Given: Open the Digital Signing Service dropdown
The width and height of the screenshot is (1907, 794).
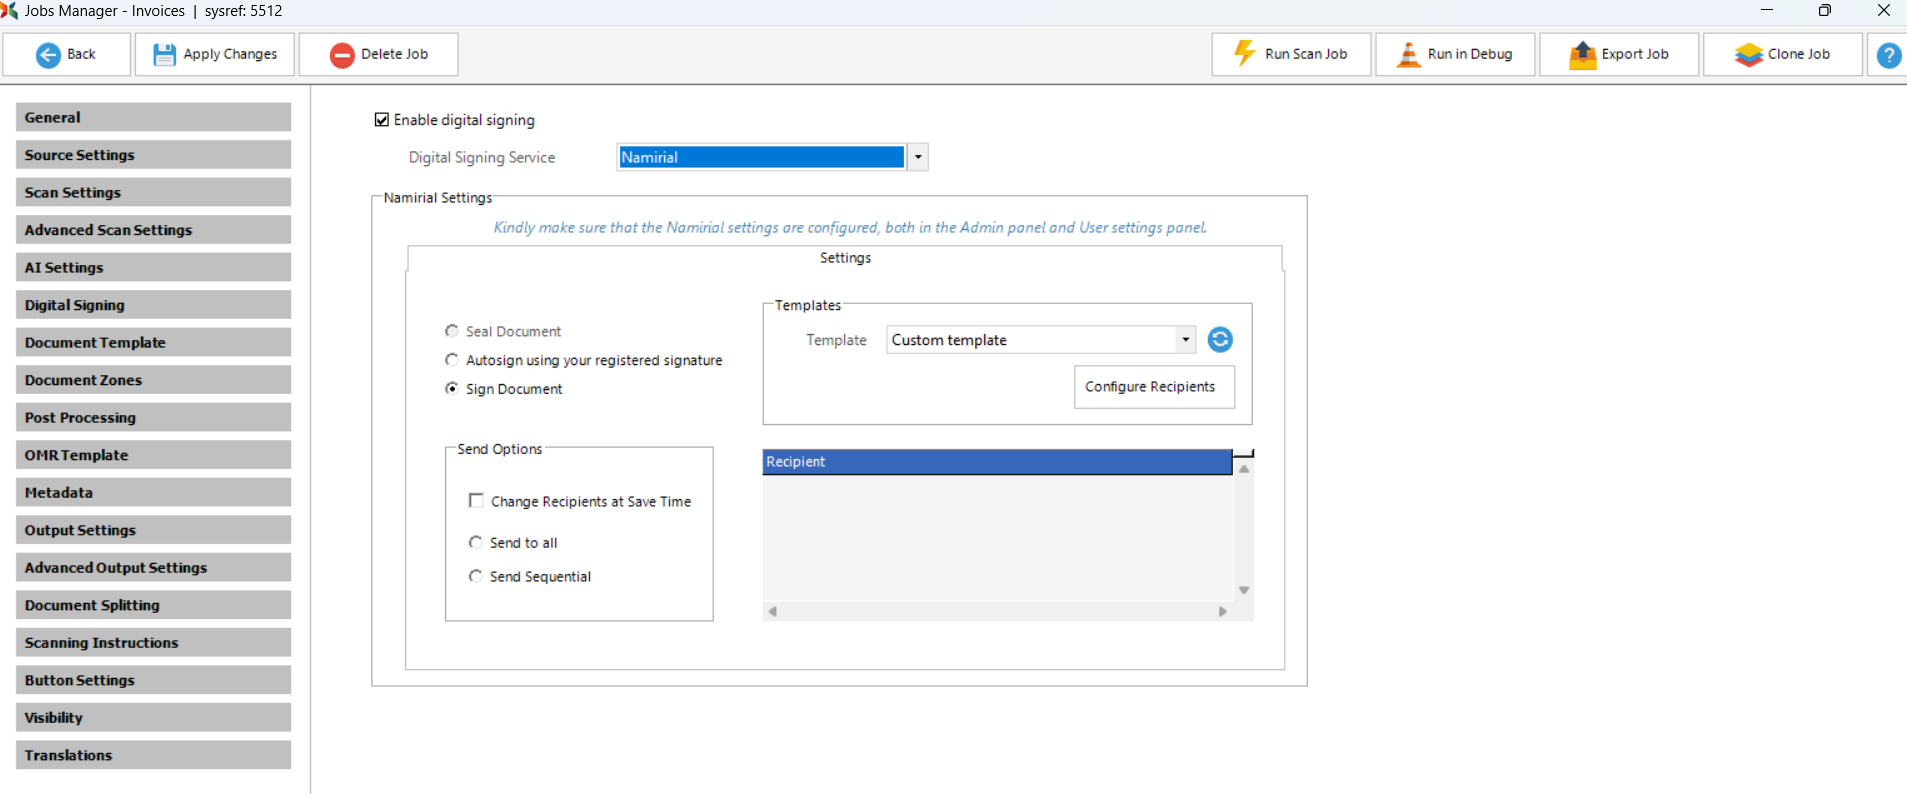Looking at the screenshot, I should [x=917, y=157].
